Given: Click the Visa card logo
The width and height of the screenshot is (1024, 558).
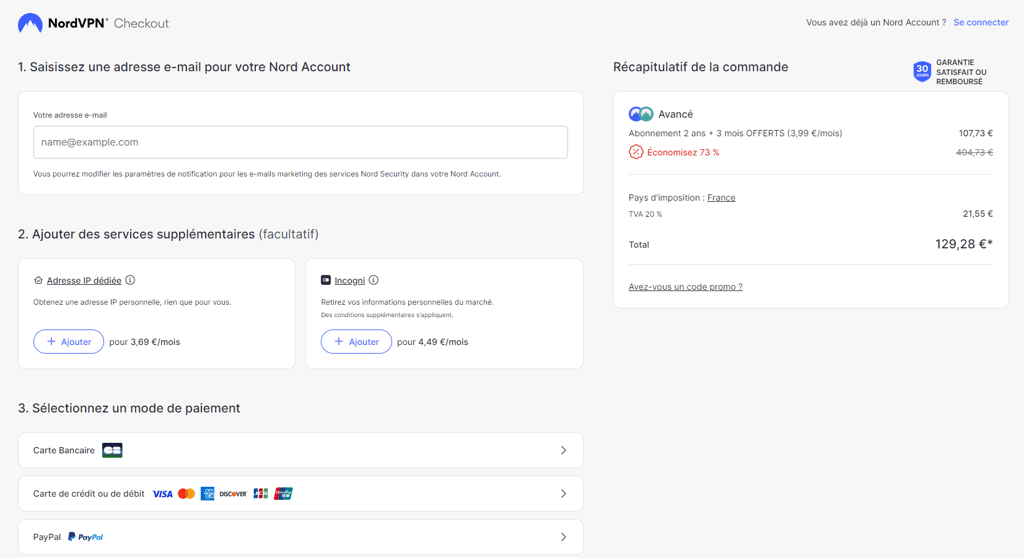Looking at the screenshot, I should point(163,494).
